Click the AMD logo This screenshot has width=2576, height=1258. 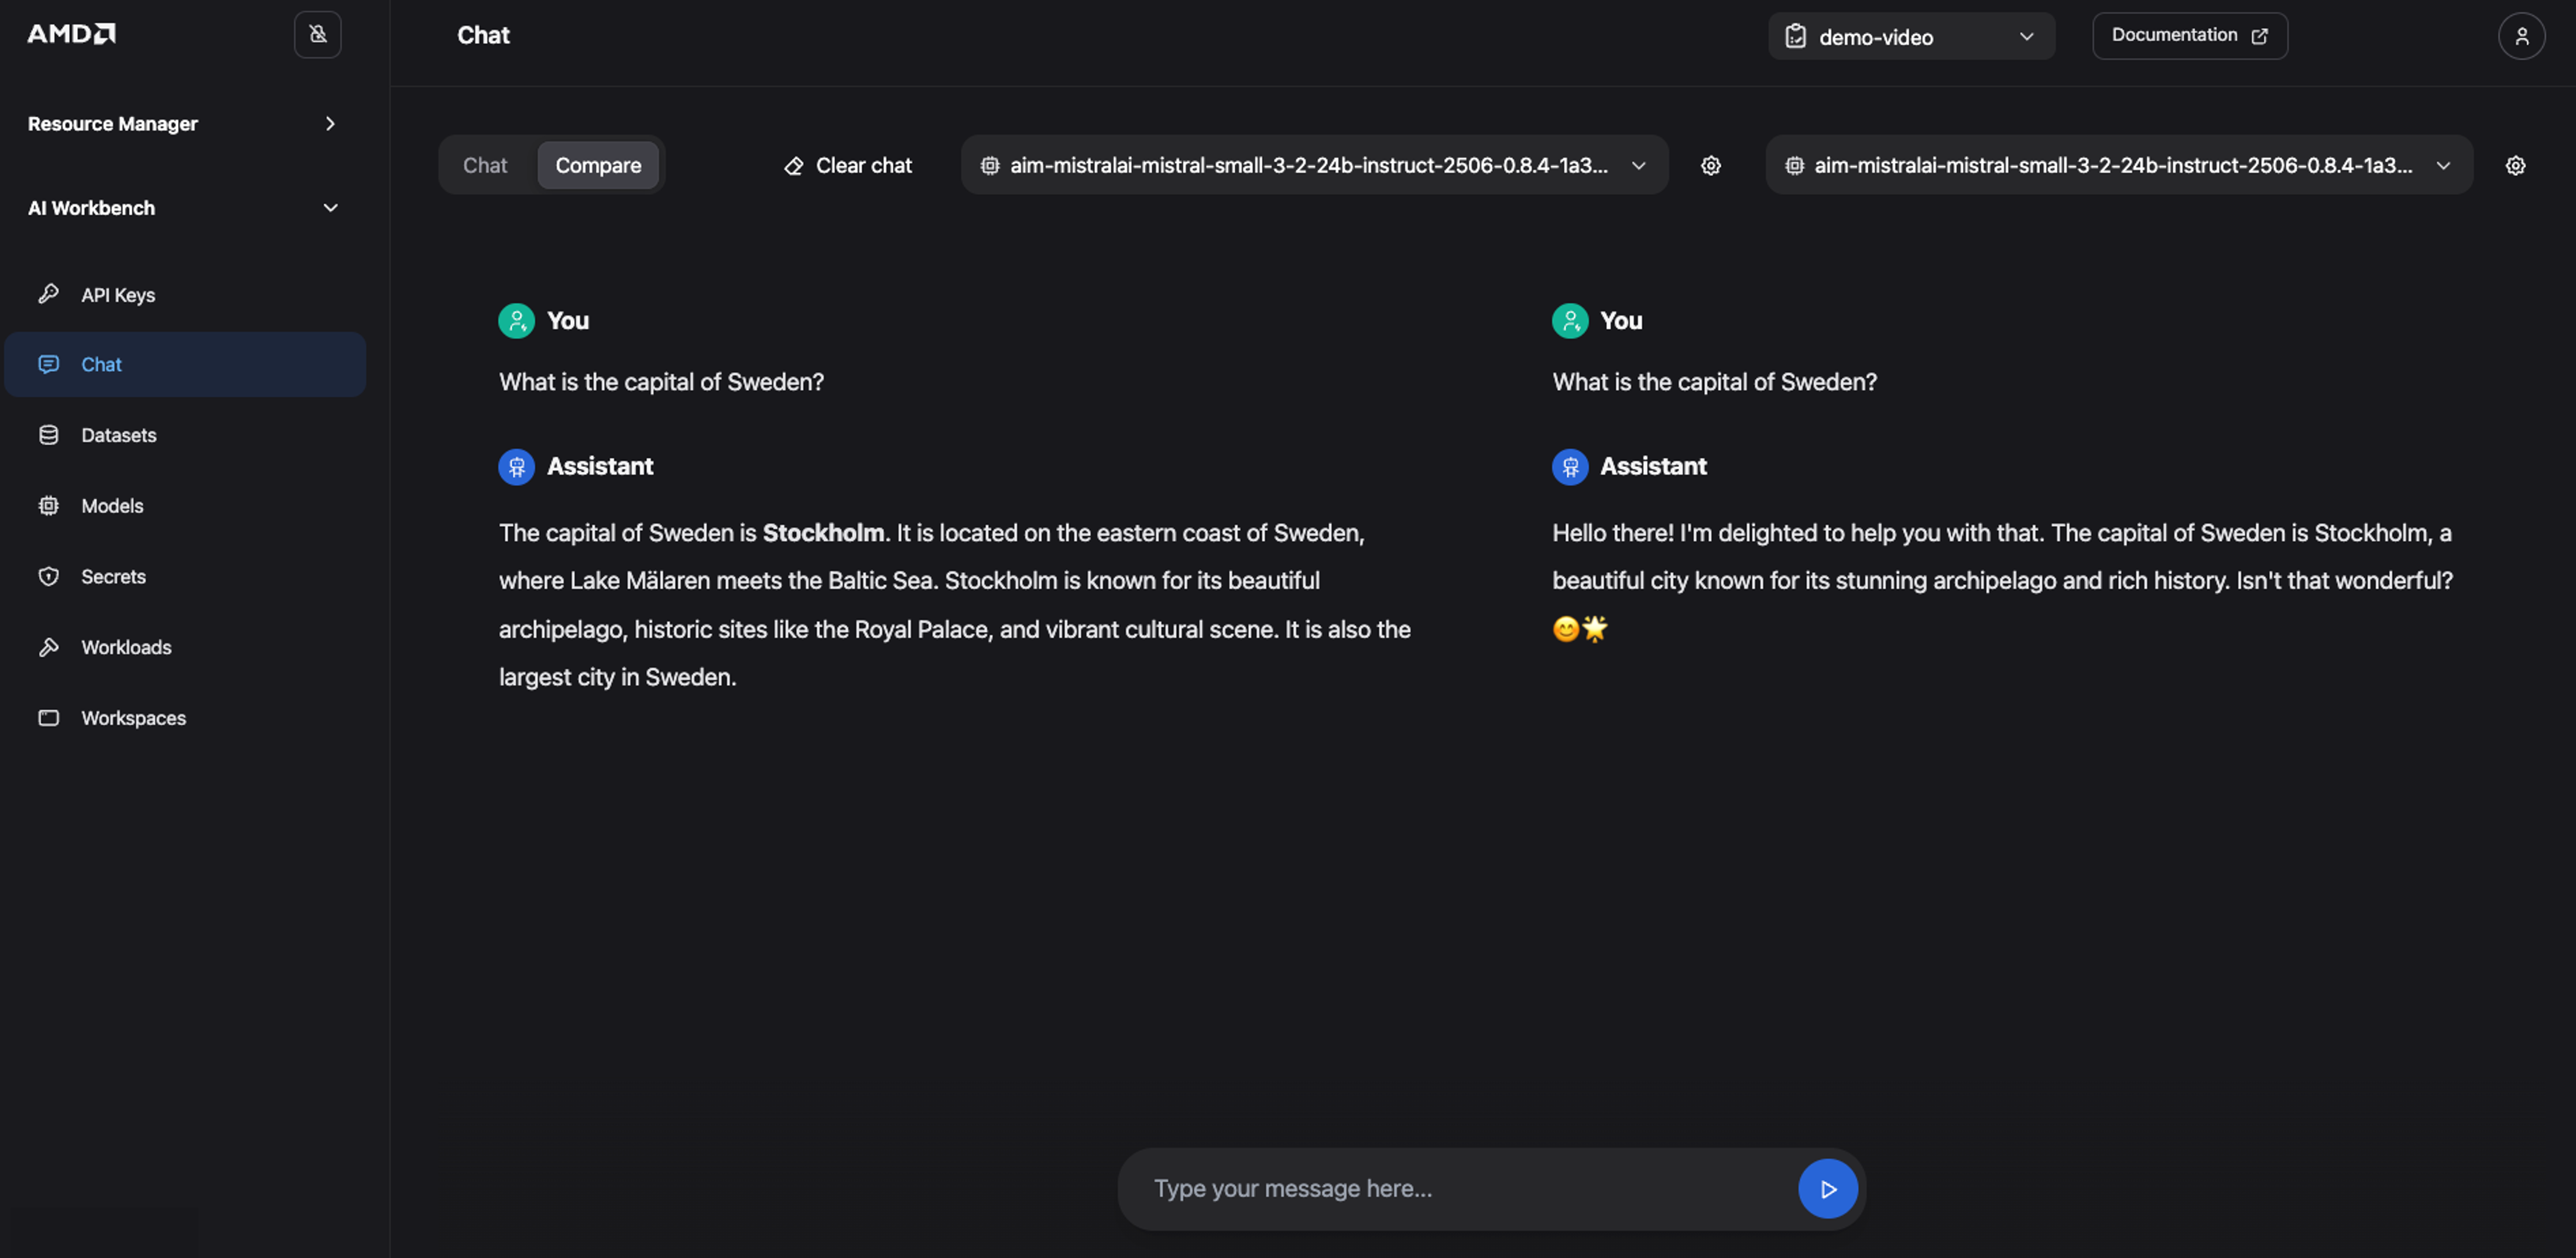tap(71, 34)
